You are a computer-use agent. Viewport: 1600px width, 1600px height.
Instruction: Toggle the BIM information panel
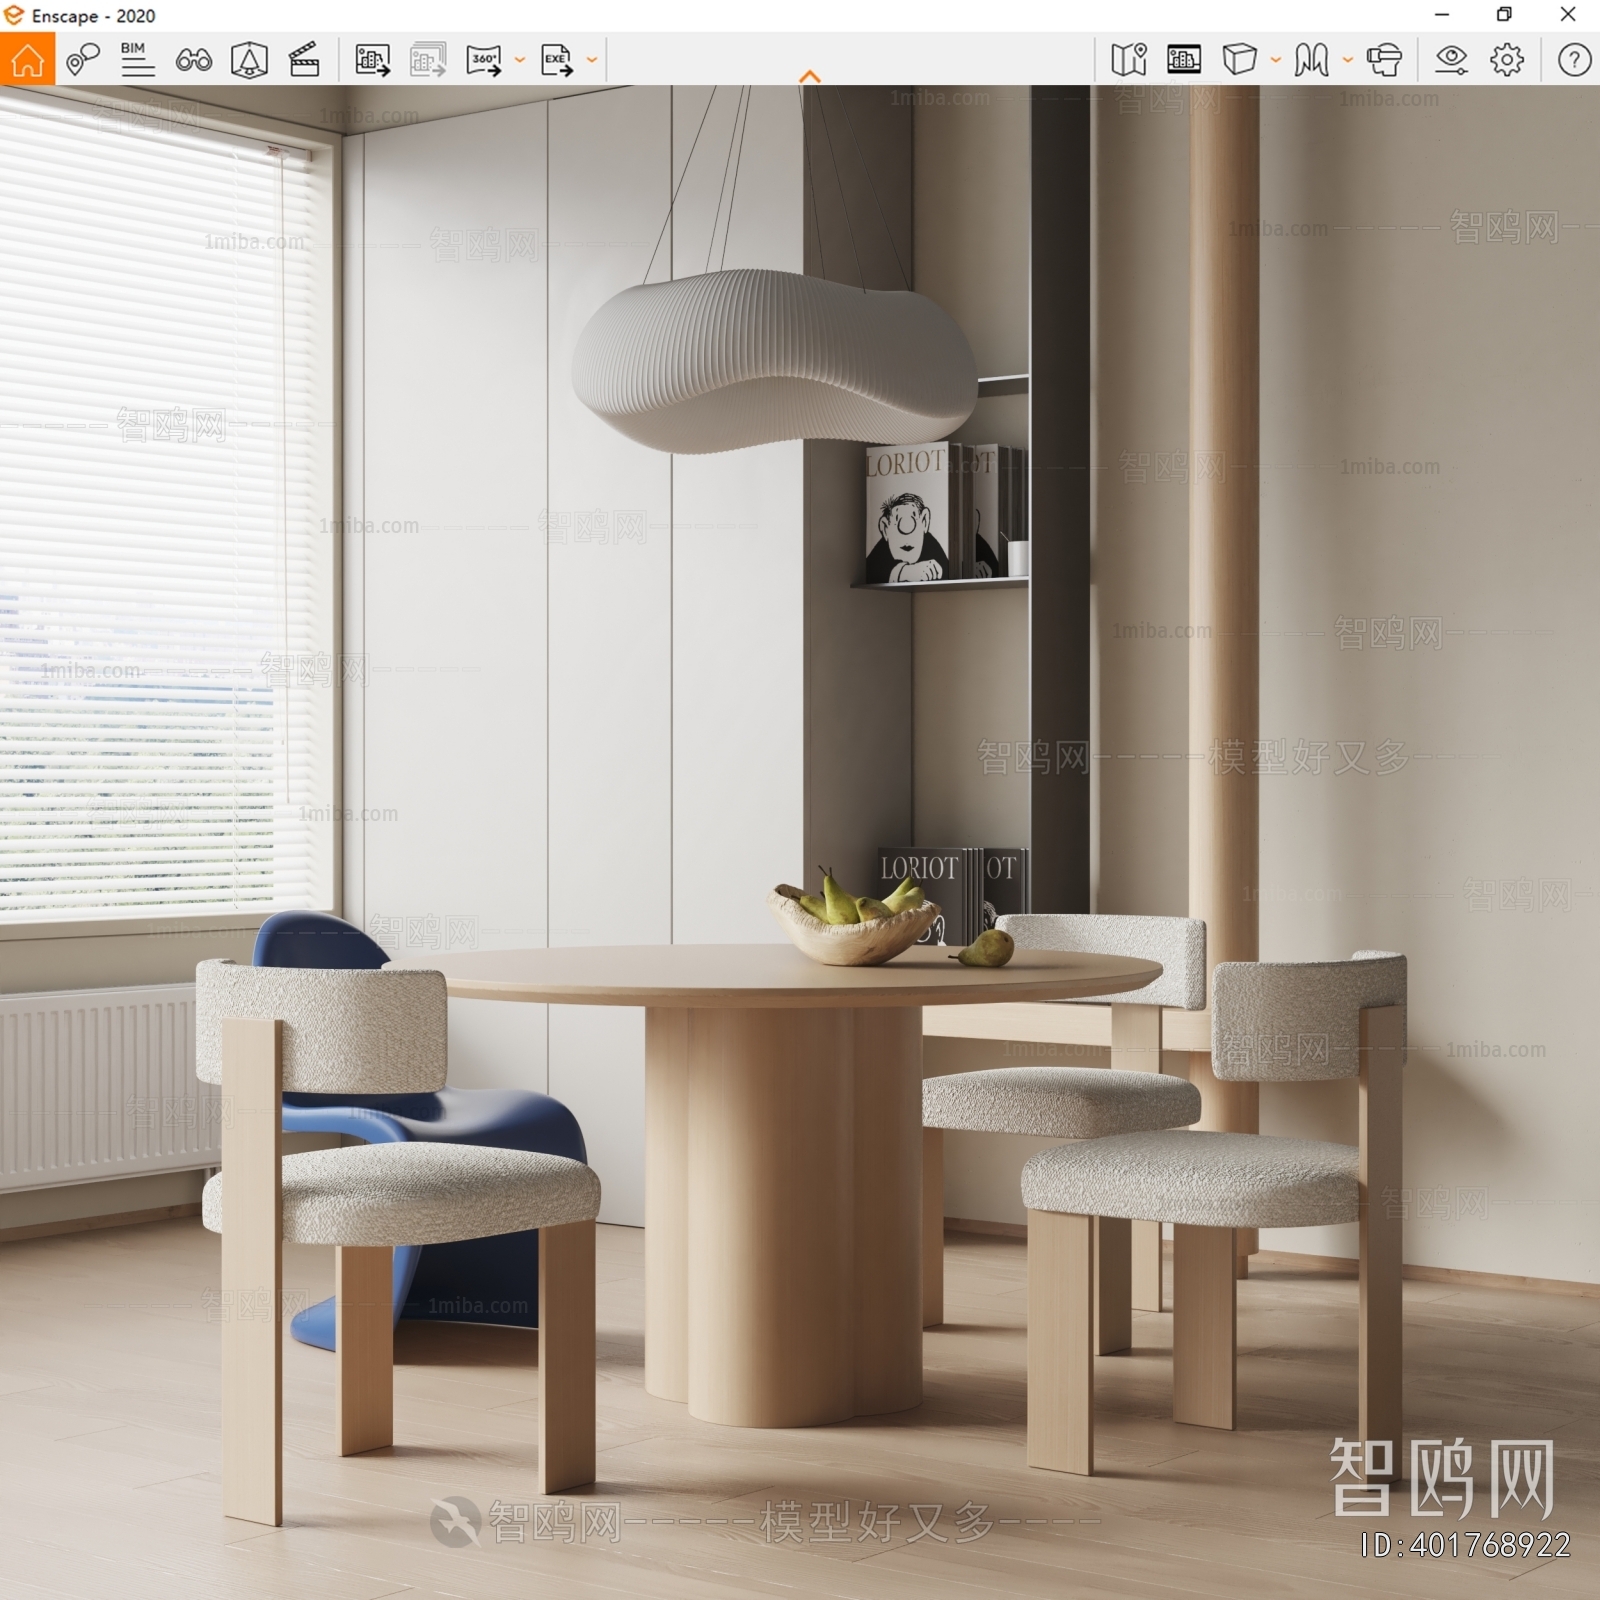pos(137,60)
